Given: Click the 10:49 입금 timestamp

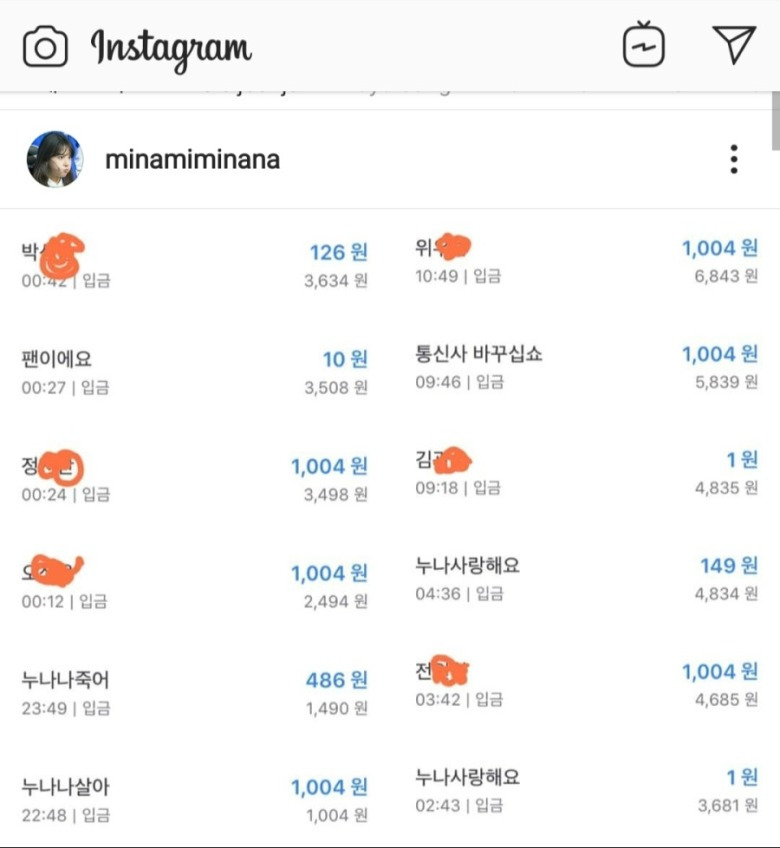Looking at the screenshot, I should pos(458,276).
